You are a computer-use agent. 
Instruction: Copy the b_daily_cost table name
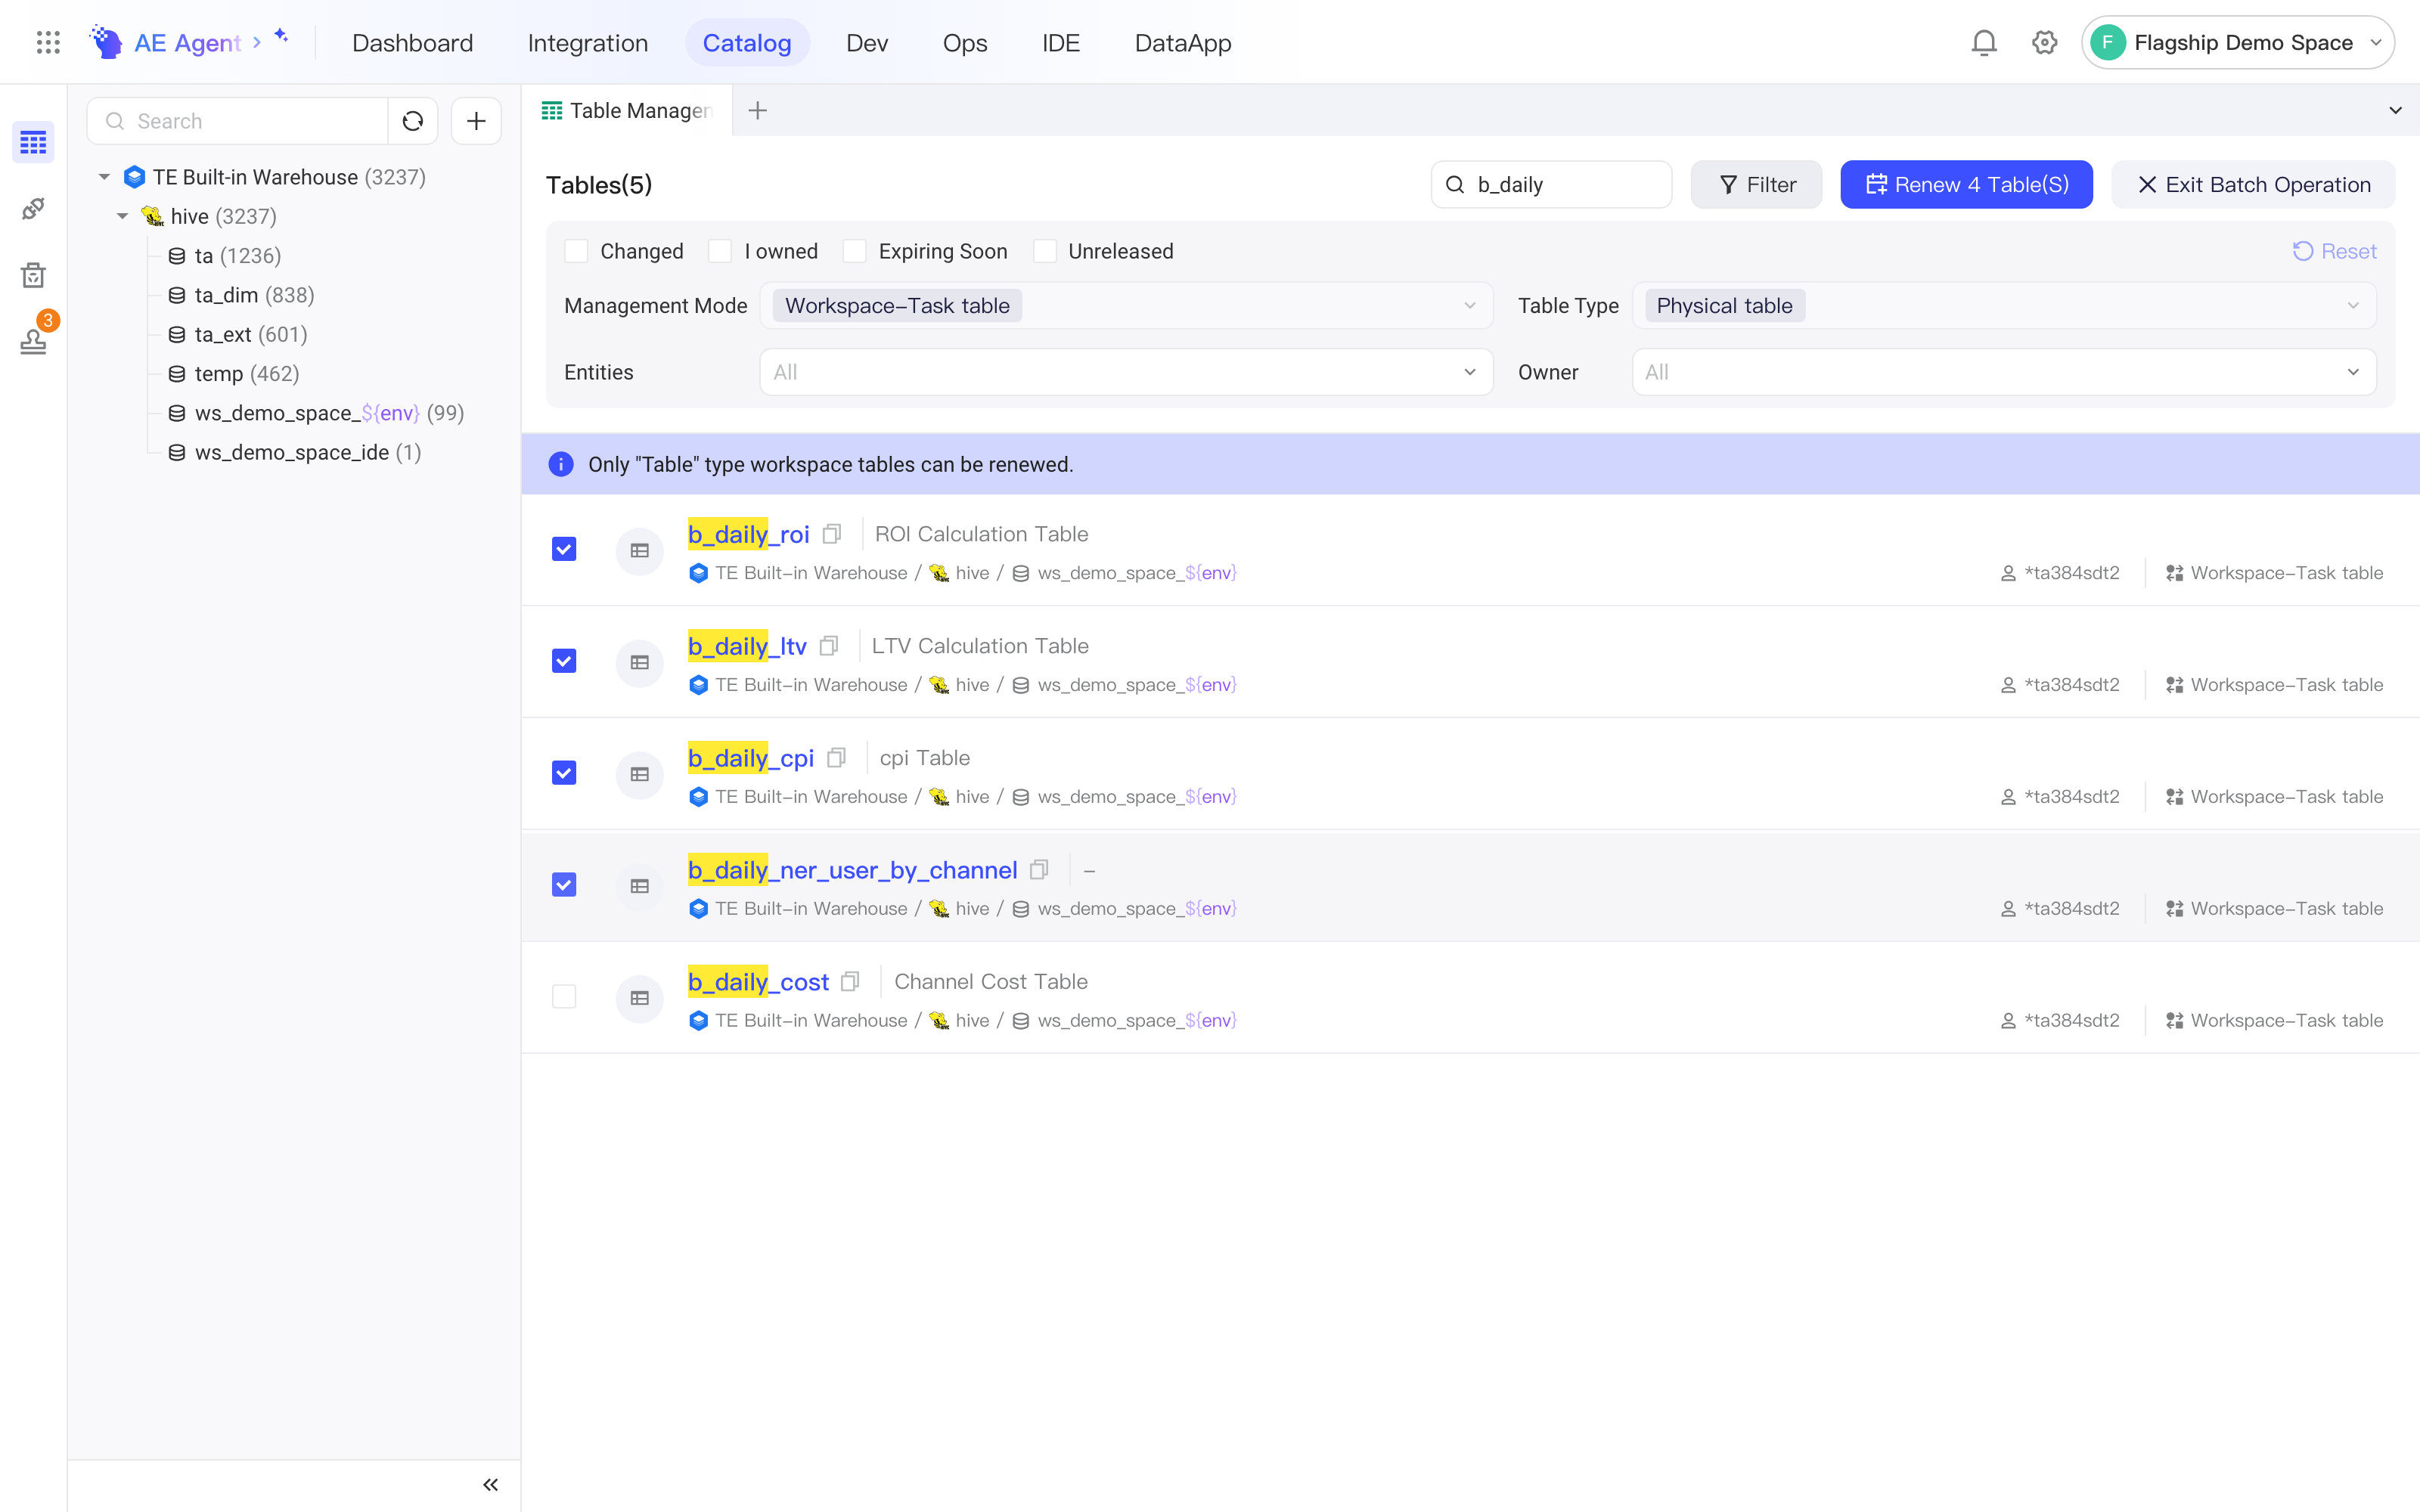851,982
